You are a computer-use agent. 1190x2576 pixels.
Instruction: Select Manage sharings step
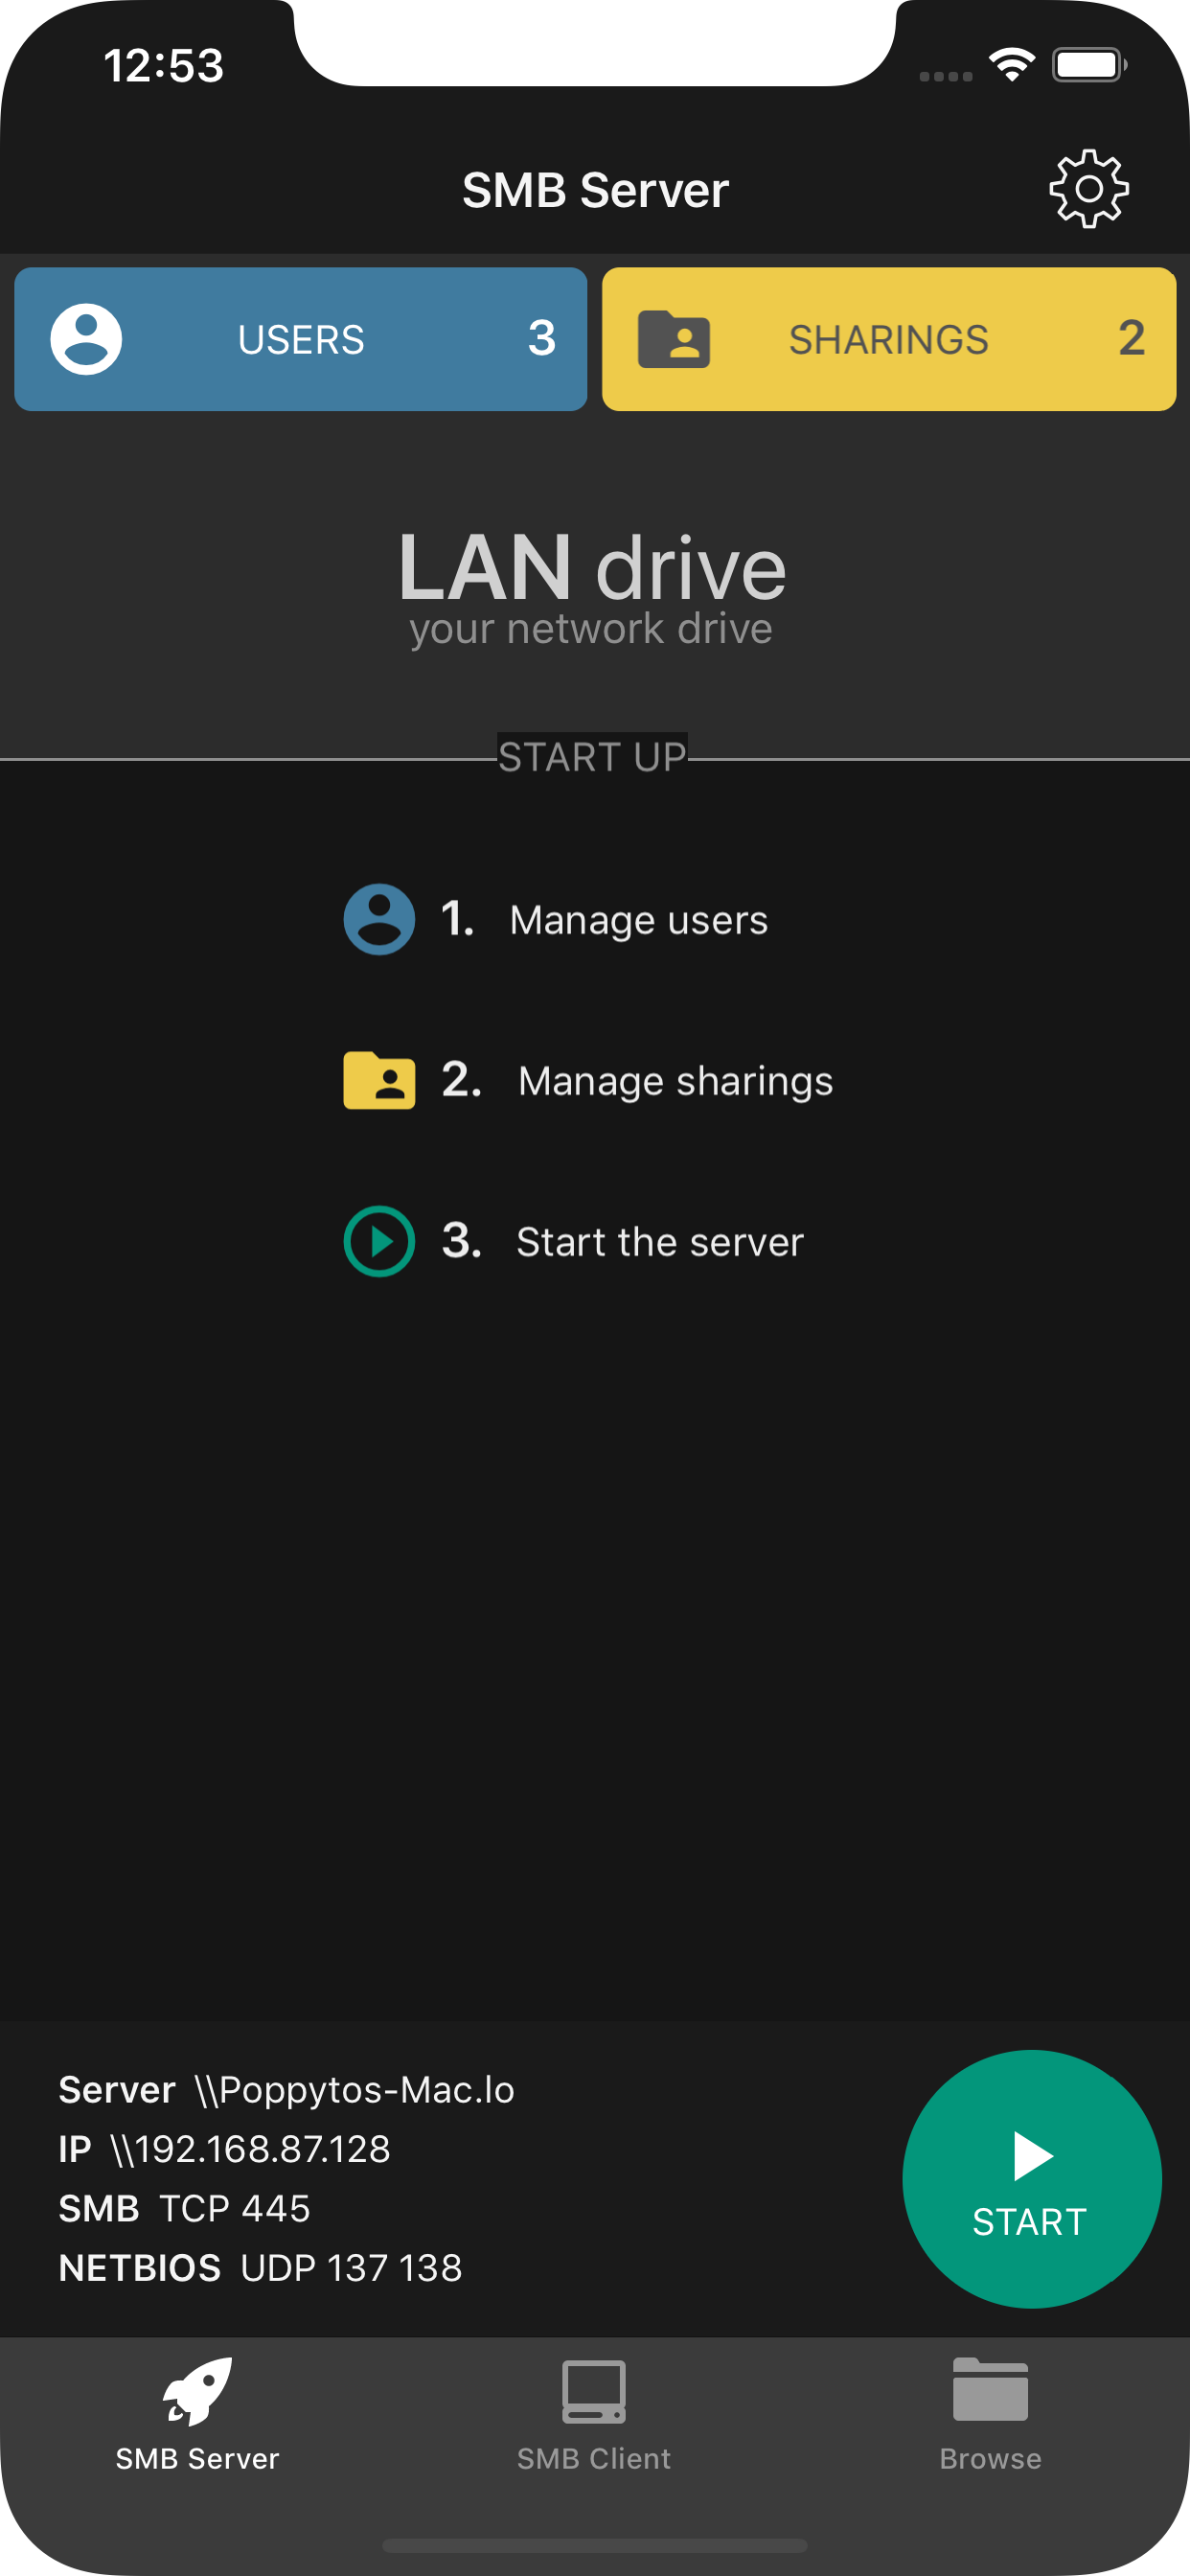675,1081
